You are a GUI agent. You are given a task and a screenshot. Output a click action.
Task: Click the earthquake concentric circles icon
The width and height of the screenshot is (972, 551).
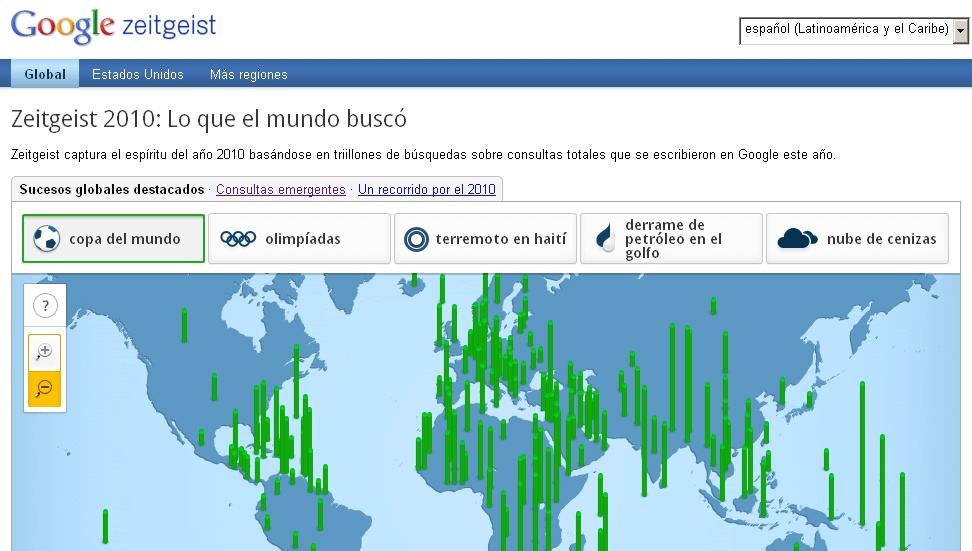pos(416,239)
